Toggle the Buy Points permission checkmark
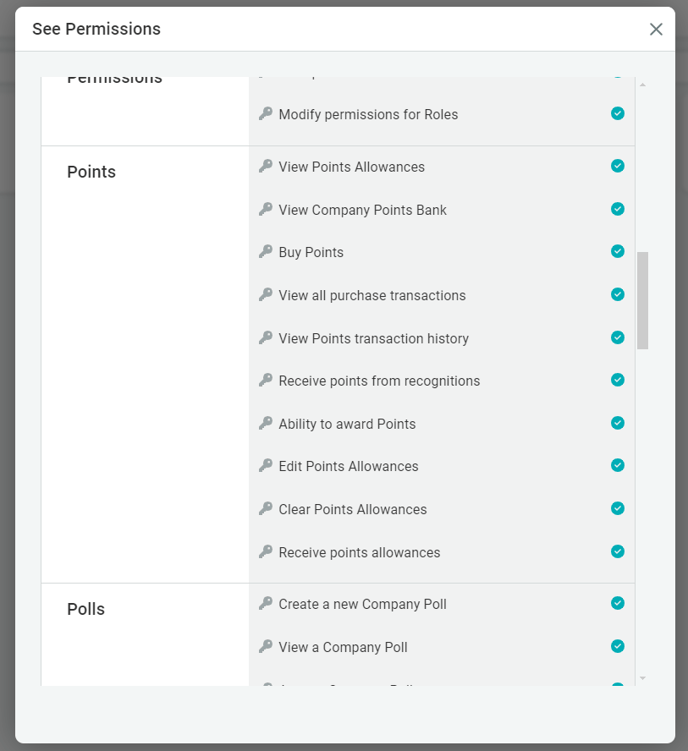This screenshot has height=751, width=688. click(x=618, y=251)
